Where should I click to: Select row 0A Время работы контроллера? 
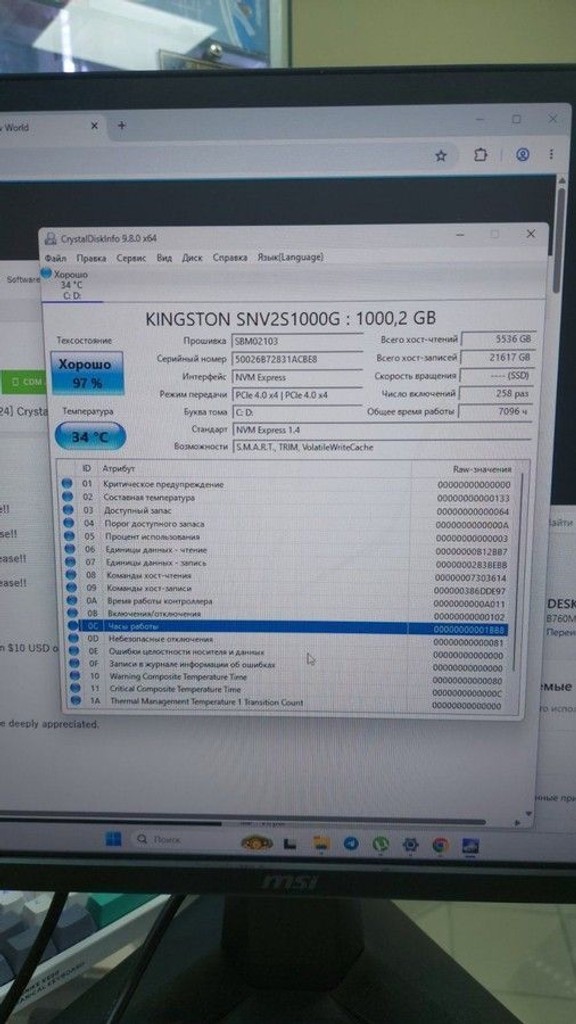[x=286, y=601]
